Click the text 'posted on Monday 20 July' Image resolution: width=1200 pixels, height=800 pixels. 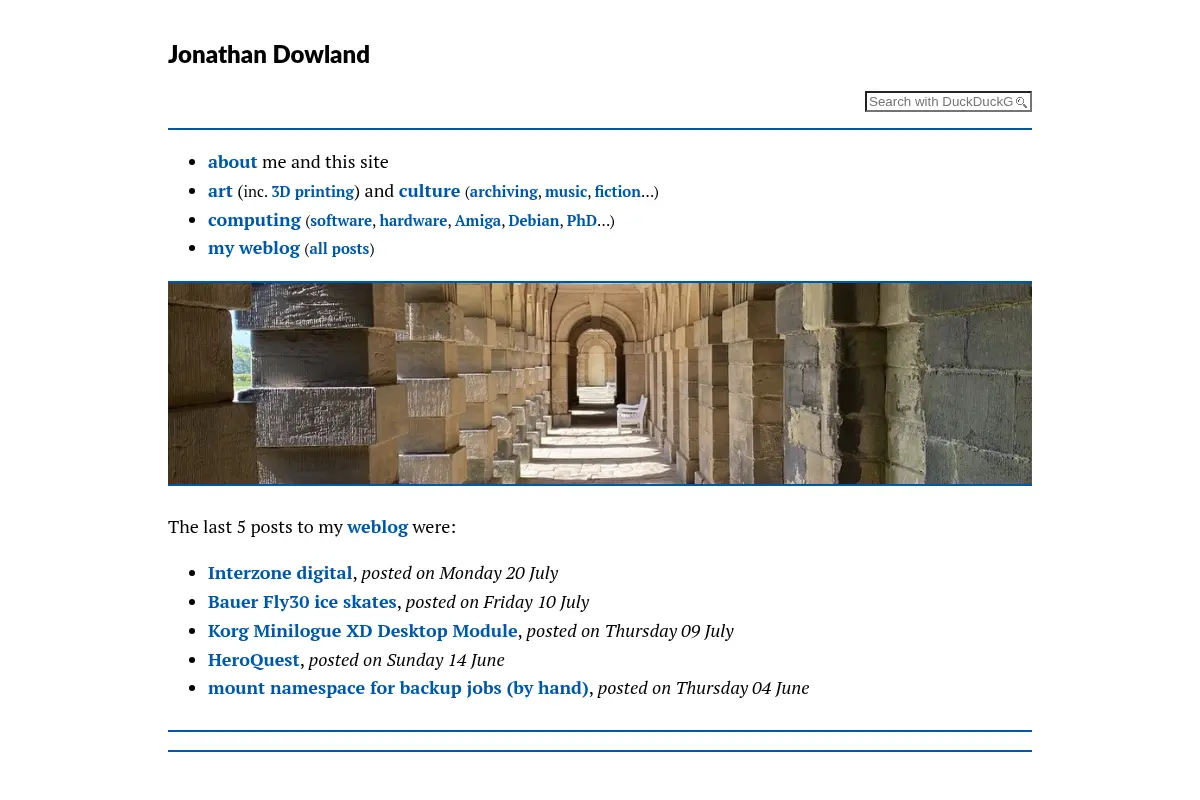(459, 573)
